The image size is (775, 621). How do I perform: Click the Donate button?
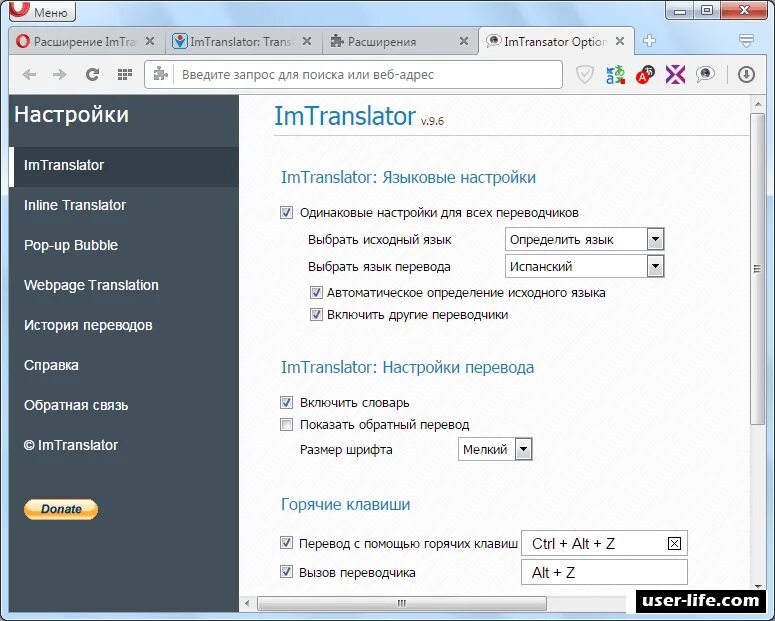coord(61,509)
